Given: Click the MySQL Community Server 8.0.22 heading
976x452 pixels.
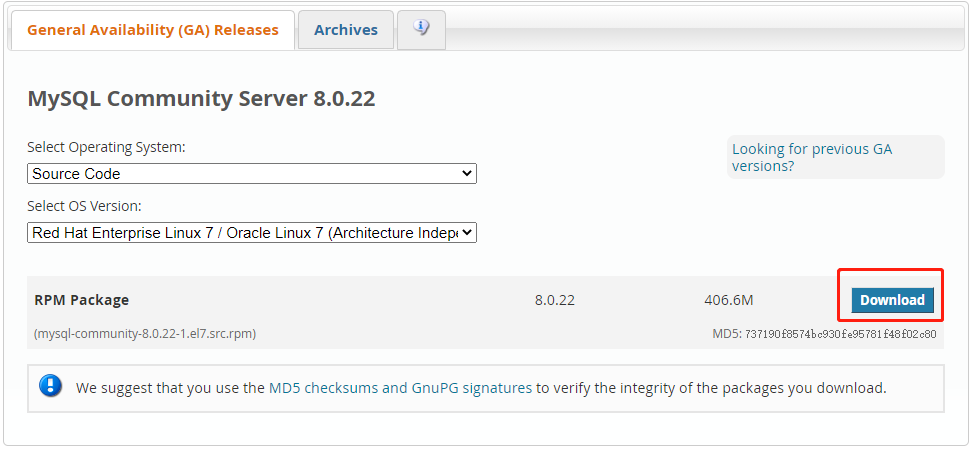Looking at the screenshot, I should (201, 99).
